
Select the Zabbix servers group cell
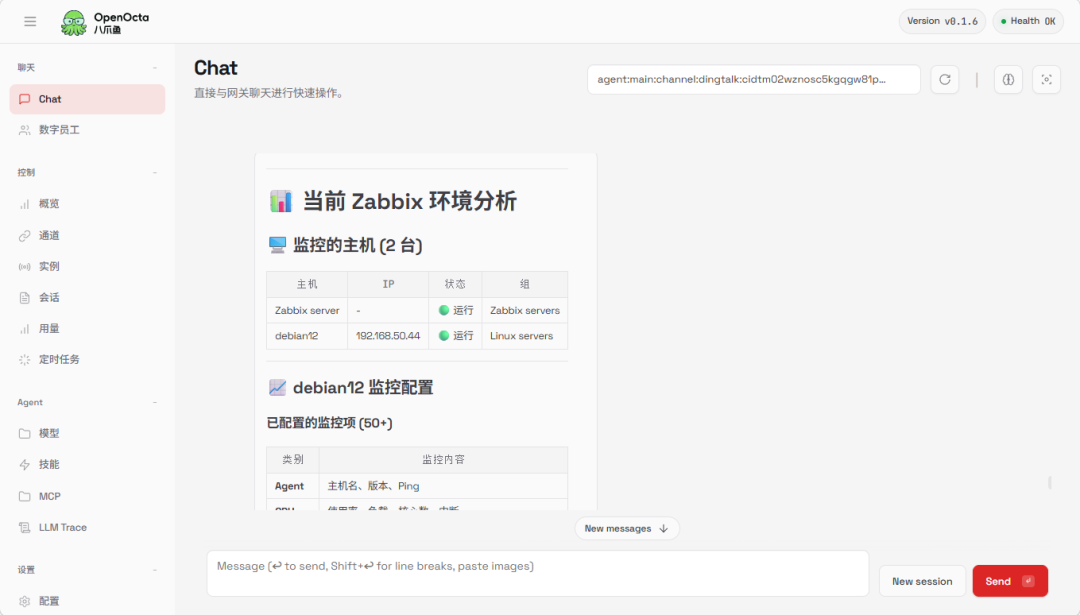(x=525, y=311)
